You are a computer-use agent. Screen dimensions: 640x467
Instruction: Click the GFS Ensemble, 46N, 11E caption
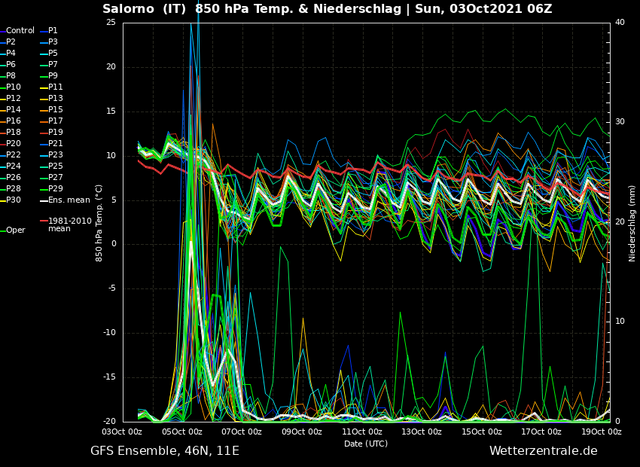pos(164,451)
